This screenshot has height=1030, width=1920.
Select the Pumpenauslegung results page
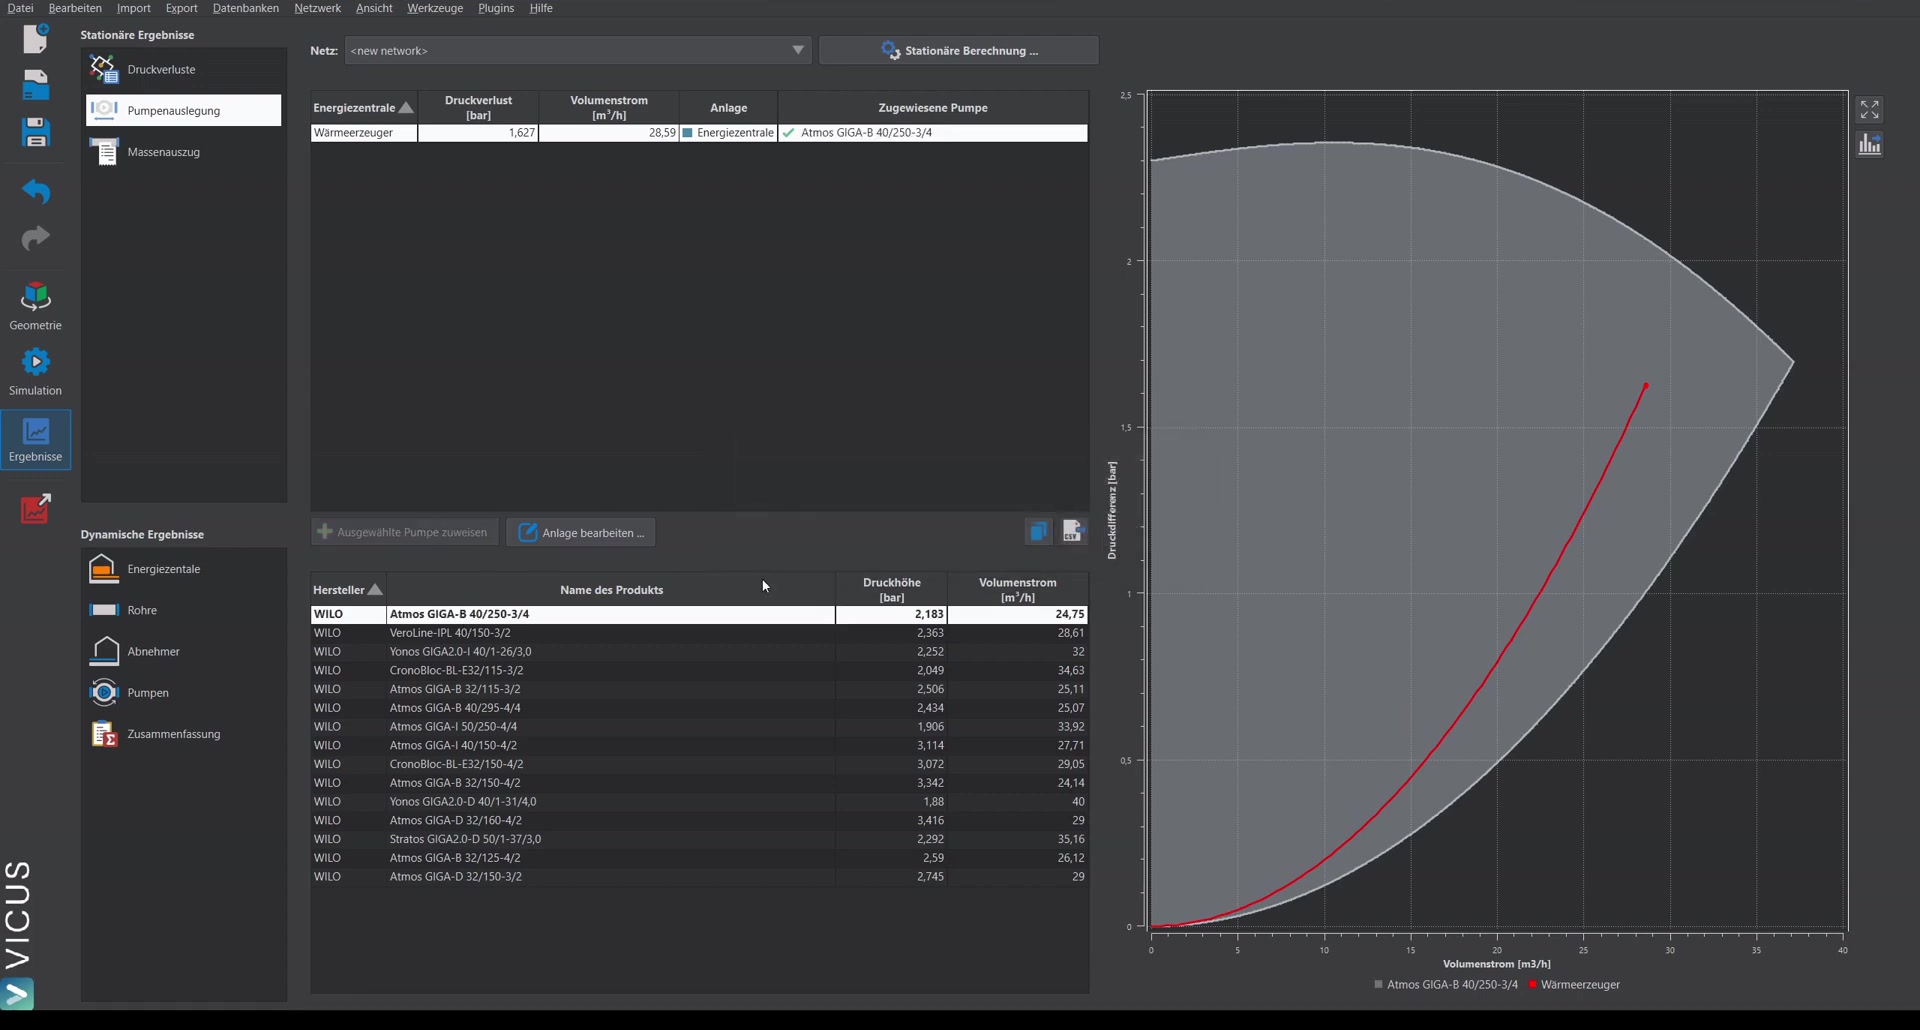(x=184, y=110)
